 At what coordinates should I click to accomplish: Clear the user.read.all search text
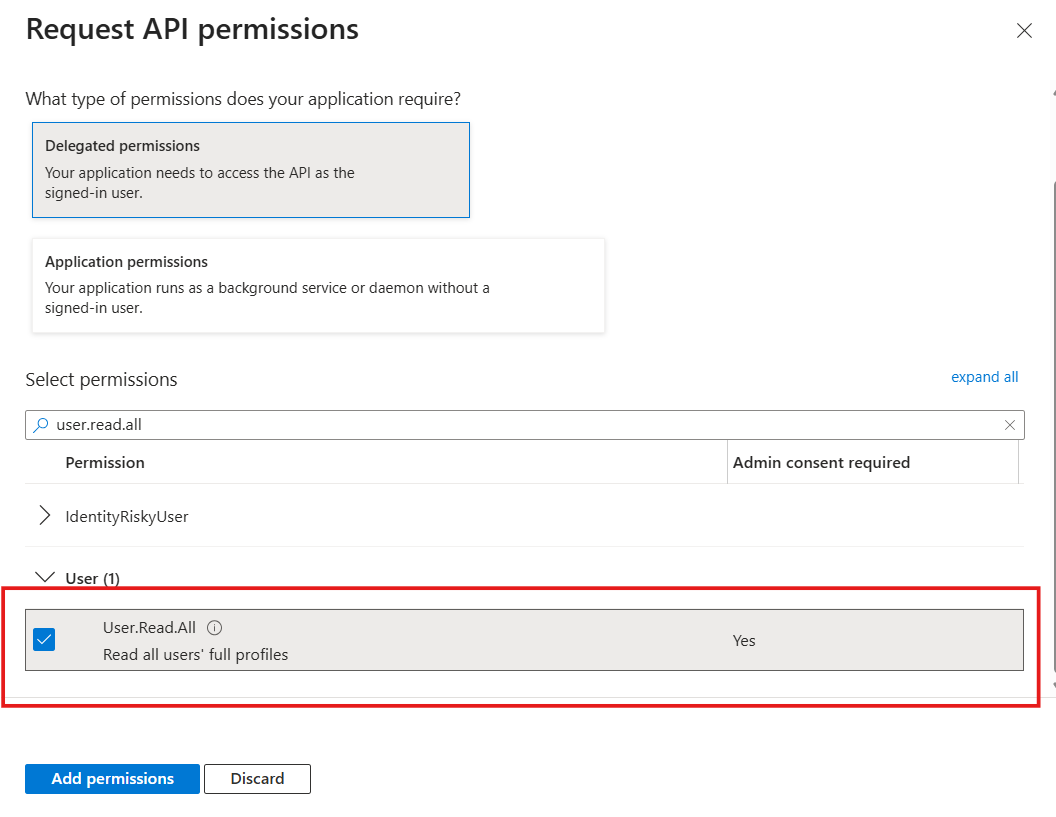point(1010,425)
